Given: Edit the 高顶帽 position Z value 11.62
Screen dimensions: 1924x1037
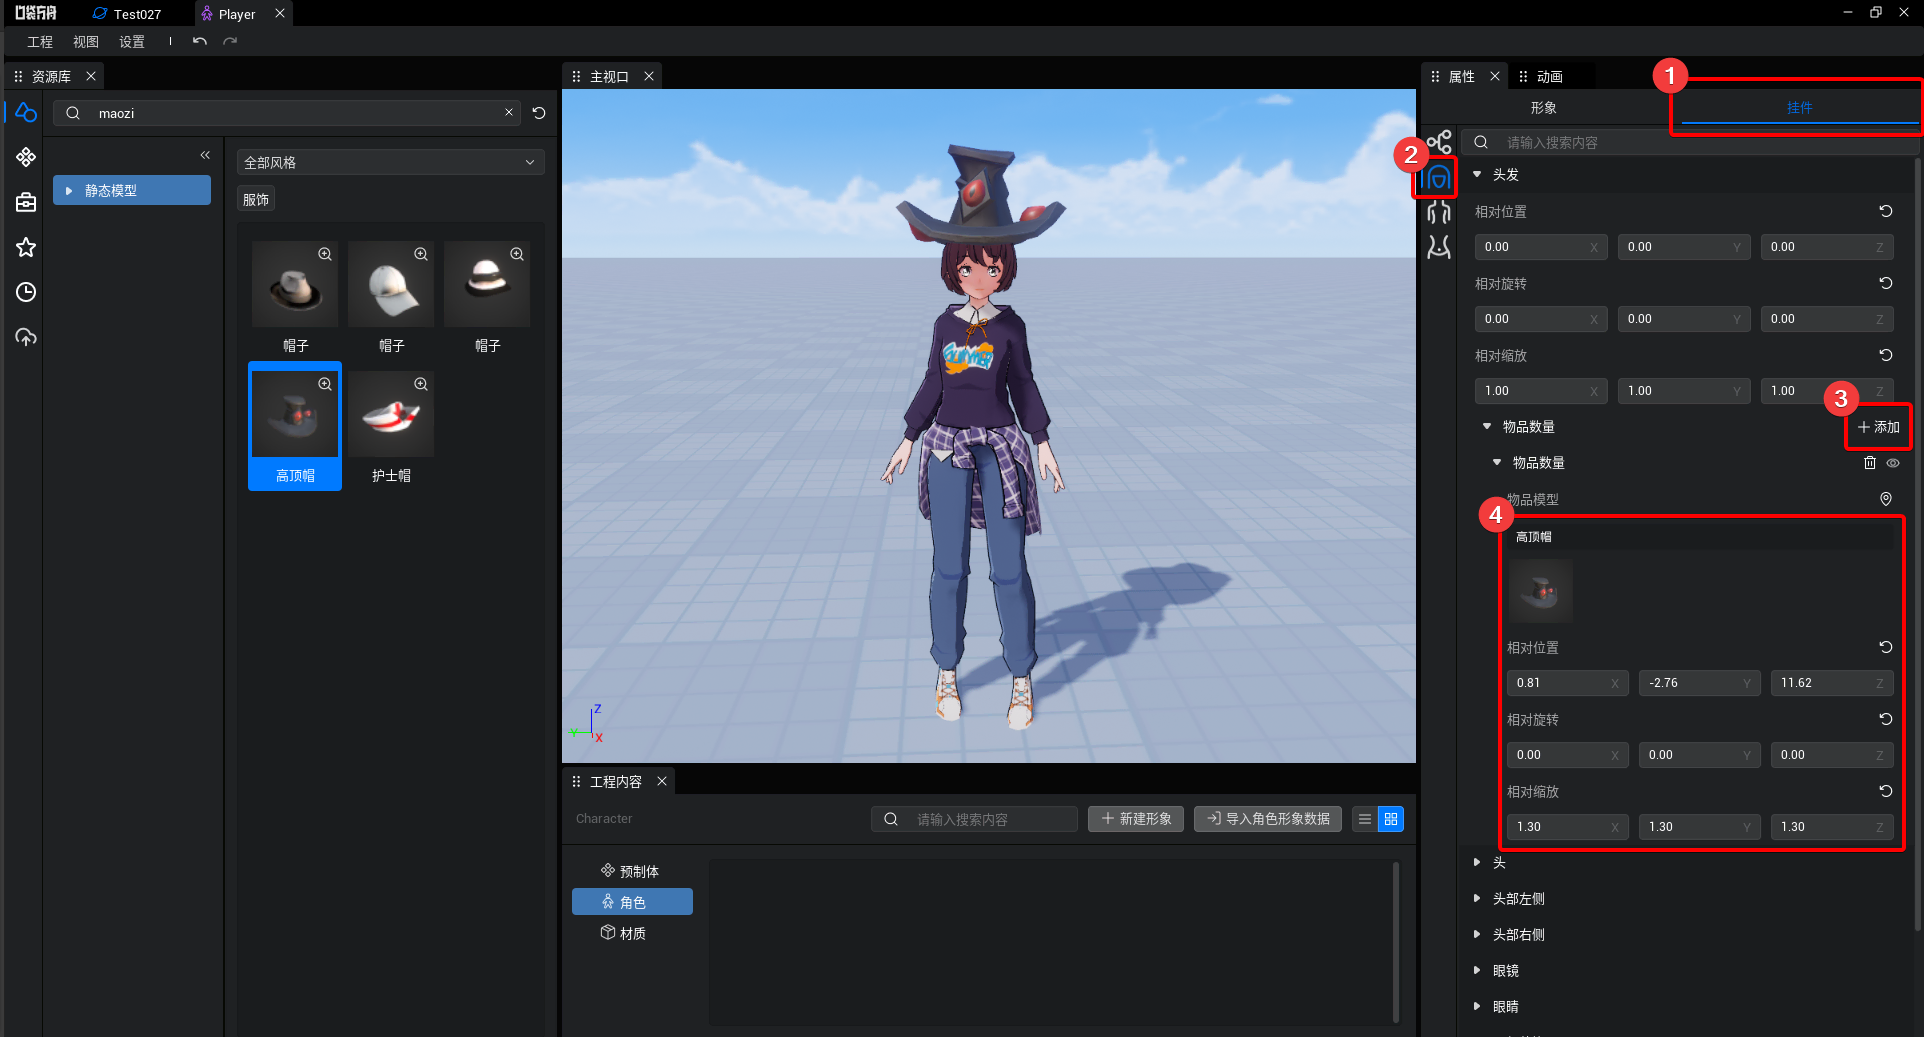Looking at the screenshot, I should coord(1832,683).
